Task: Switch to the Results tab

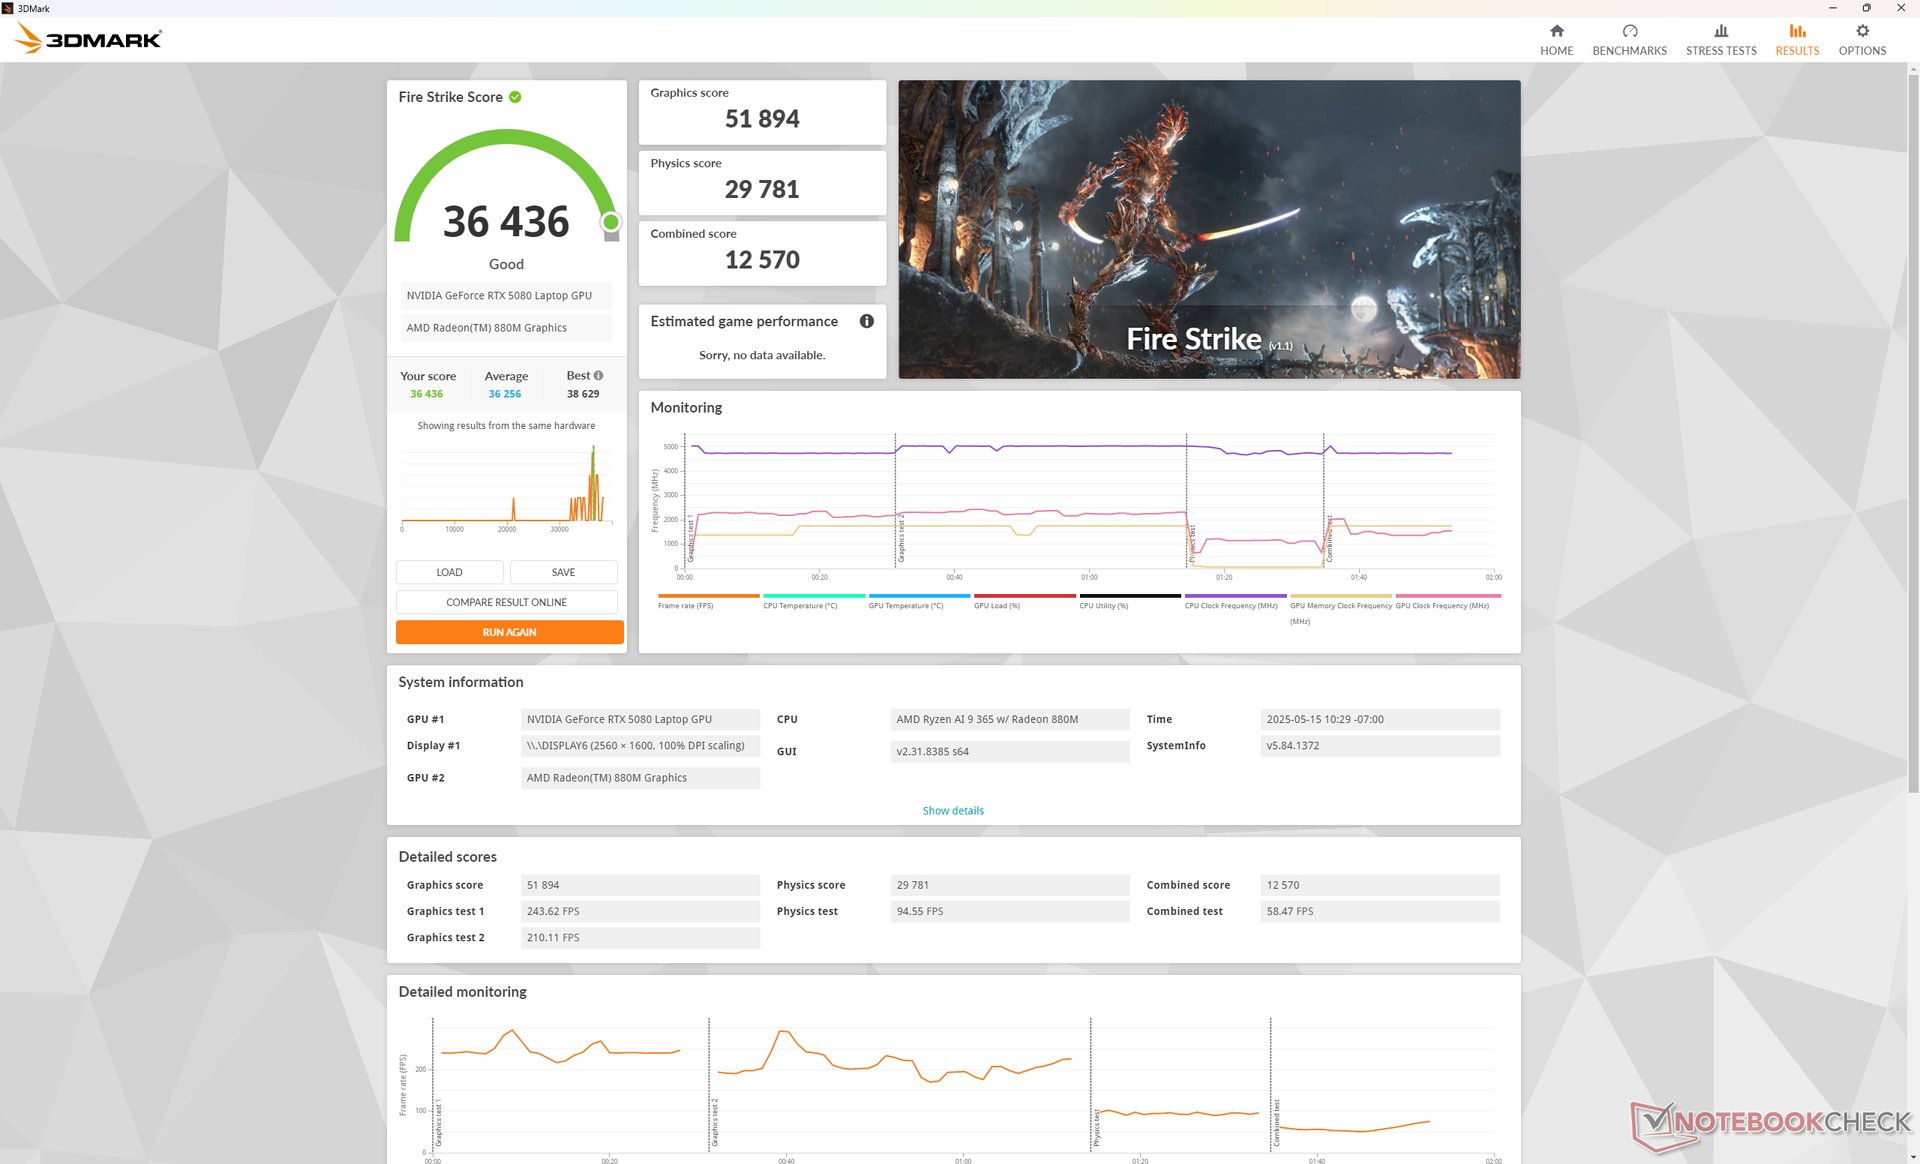Action: (x=1796, y=39)
